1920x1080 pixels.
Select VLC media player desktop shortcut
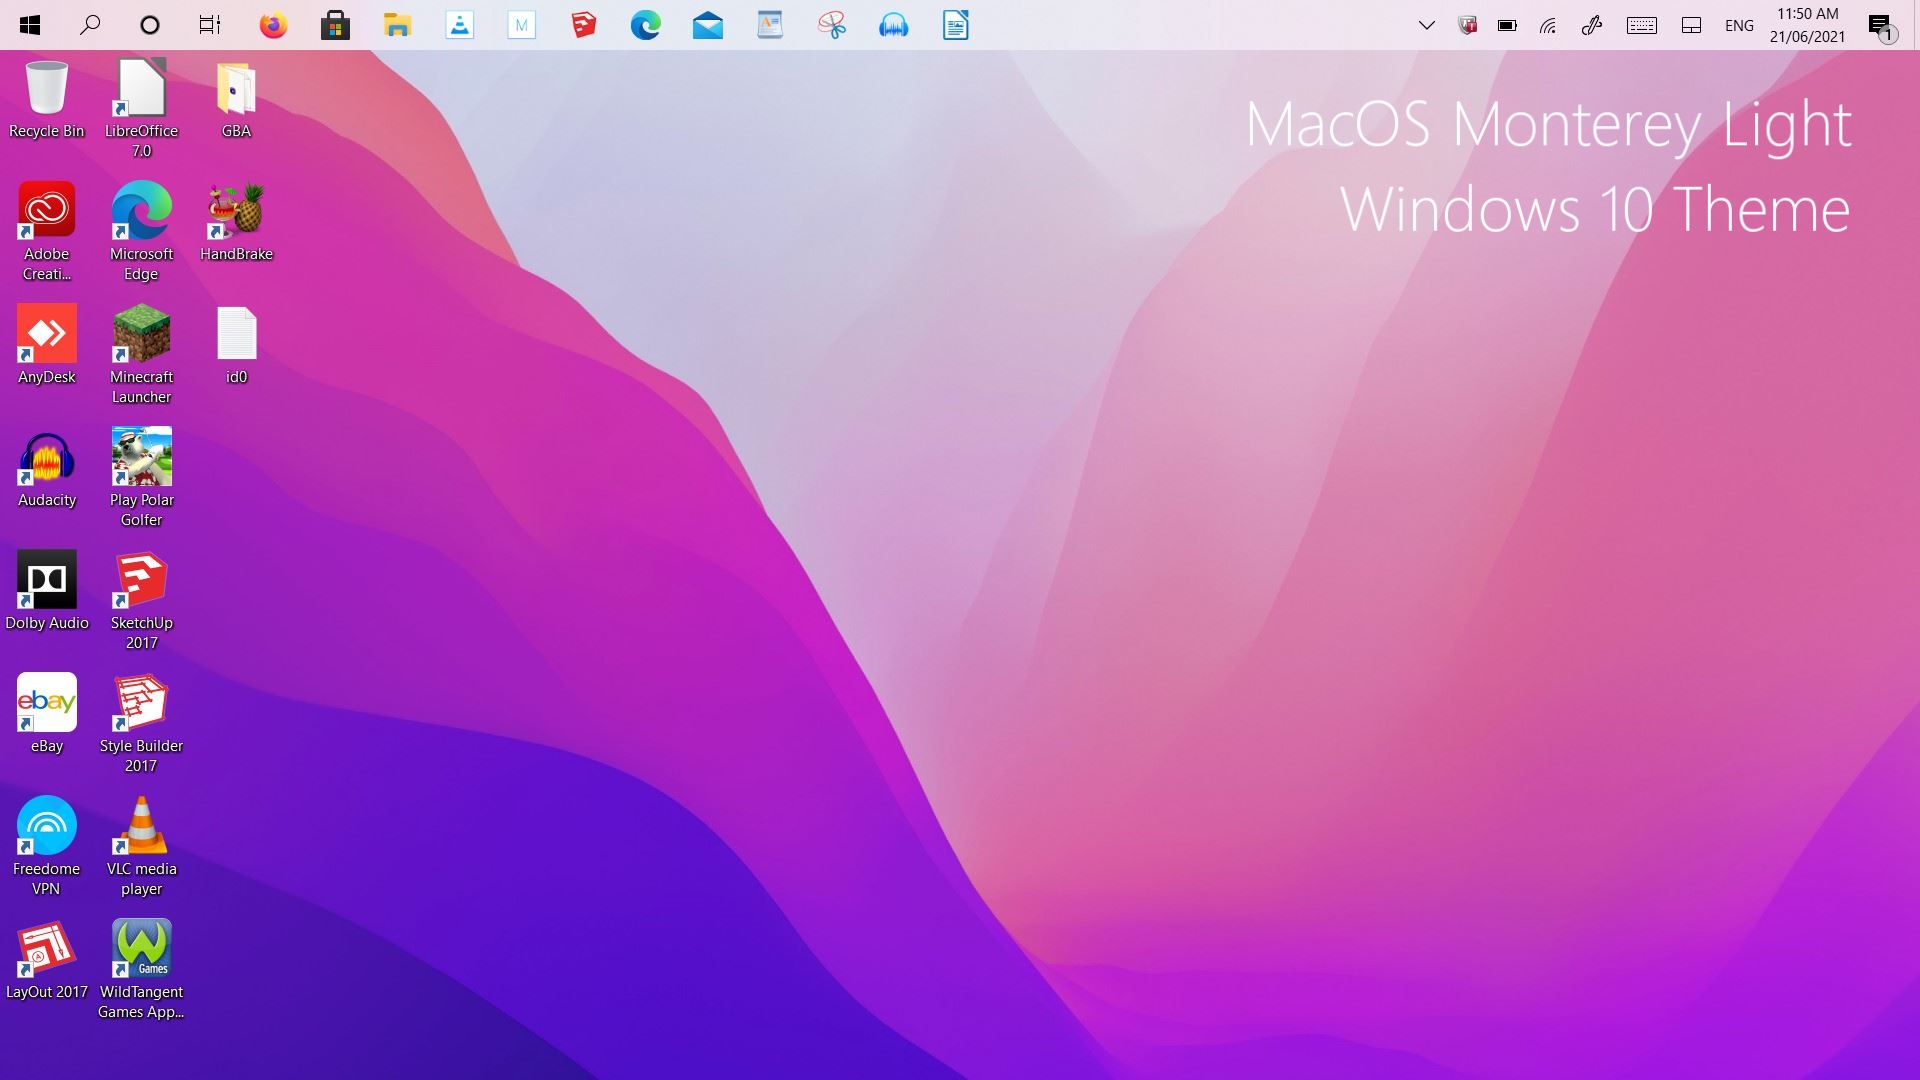141,847
